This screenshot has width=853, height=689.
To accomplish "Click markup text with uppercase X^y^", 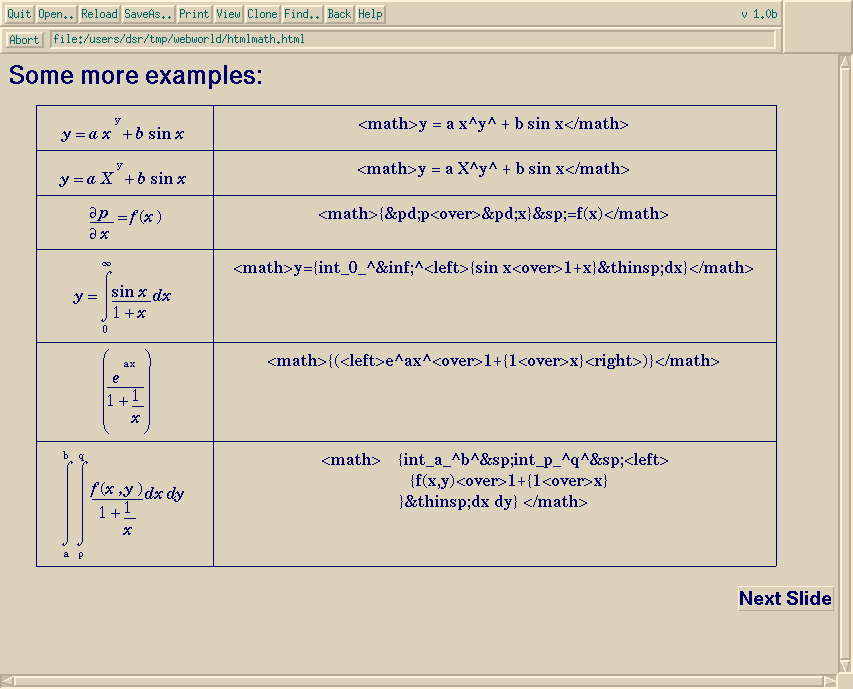I will point(493,169).
